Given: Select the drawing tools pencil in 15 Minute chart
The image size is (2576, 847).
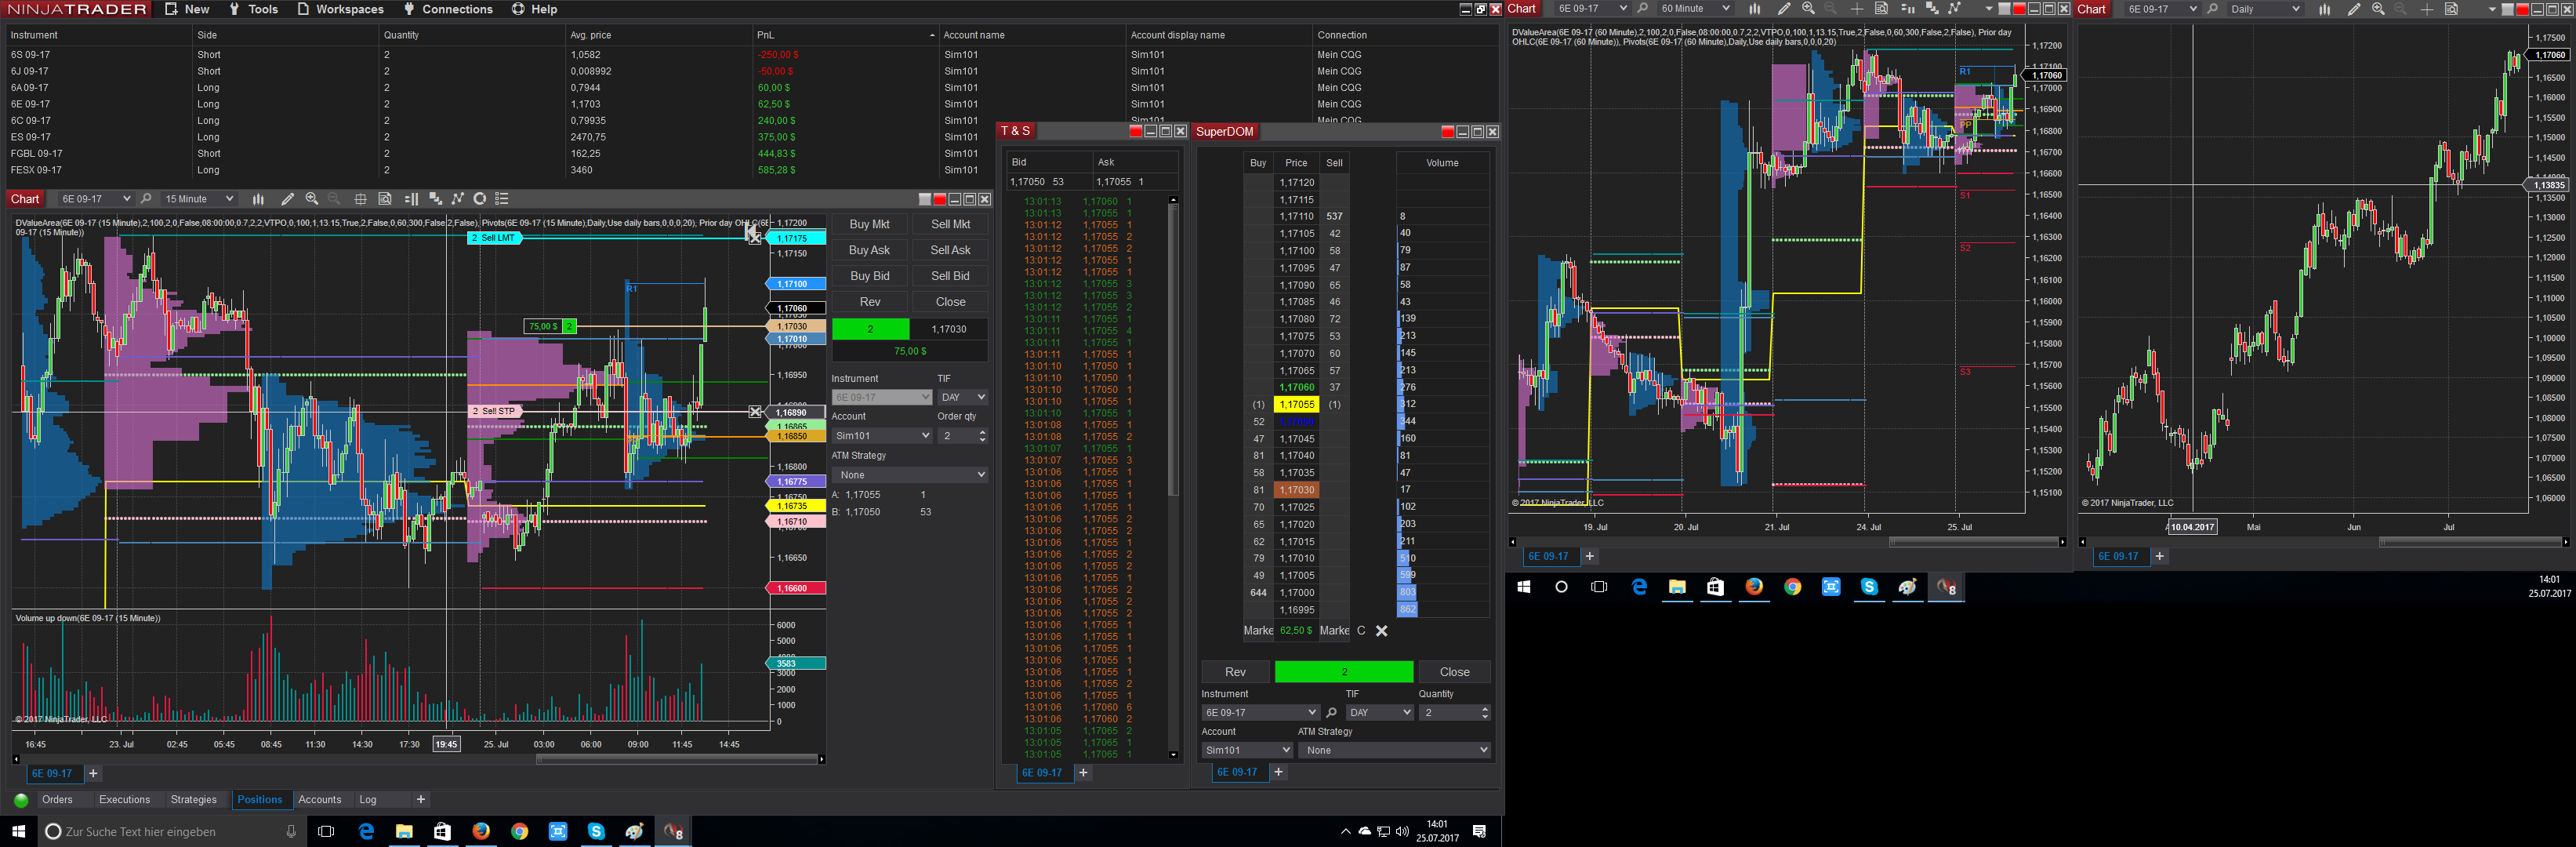Looking at the screenshot, I should pyautogui.click(x=288, y=199).
